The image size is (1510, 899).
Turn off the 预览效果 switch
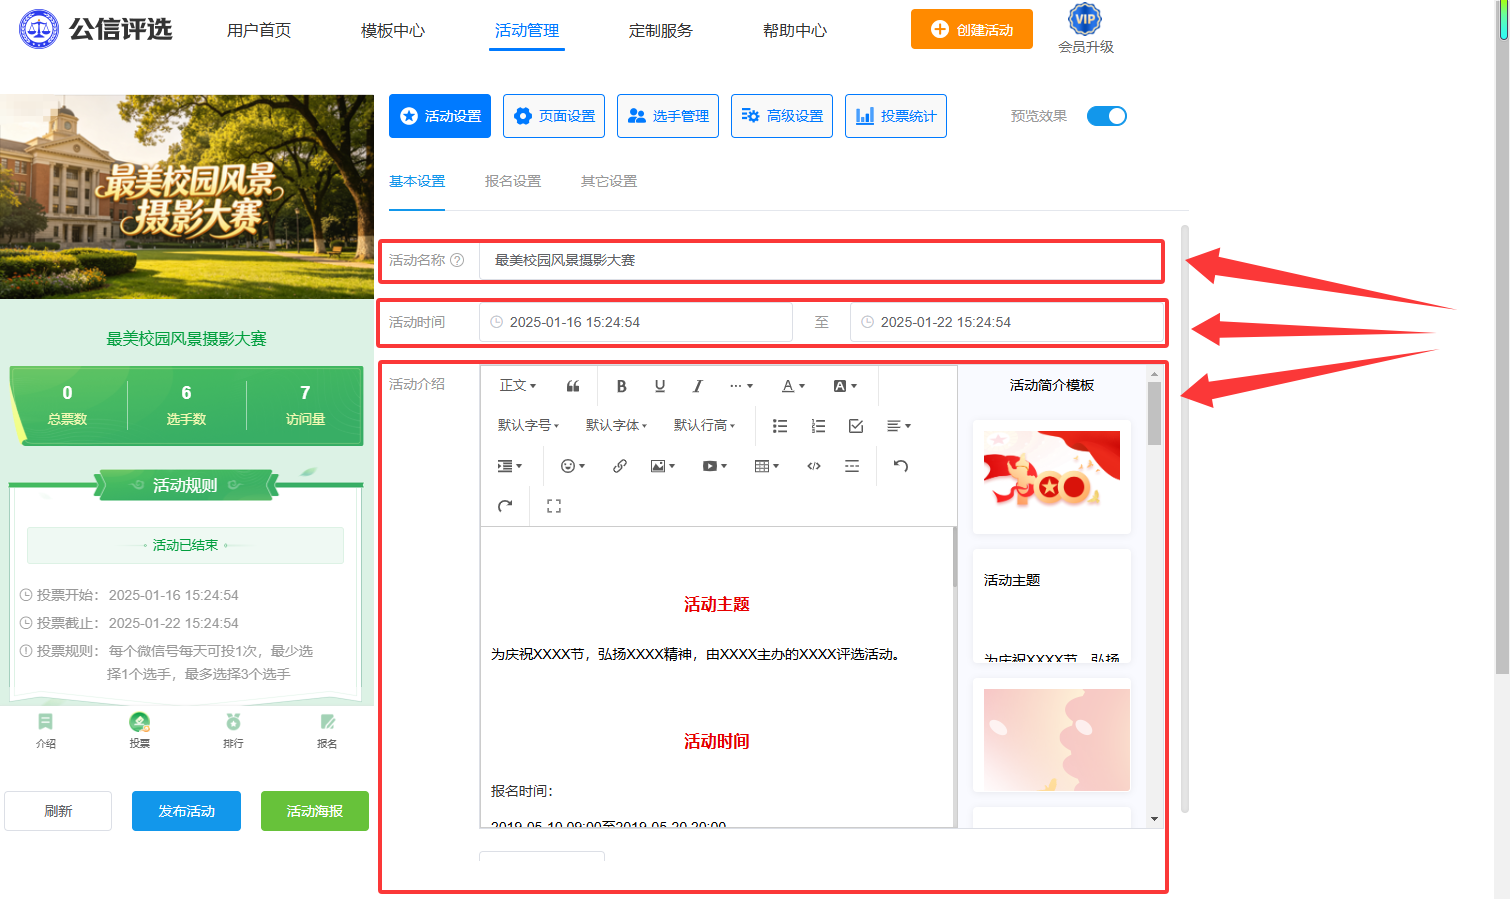point(1107,116)
